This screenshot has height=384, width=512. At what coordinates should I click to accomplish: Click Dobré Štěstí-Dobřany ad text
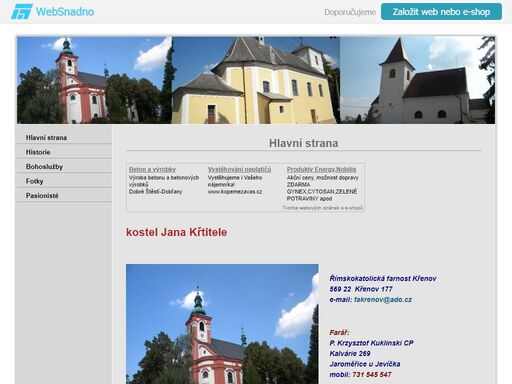(x=155, y=192)
